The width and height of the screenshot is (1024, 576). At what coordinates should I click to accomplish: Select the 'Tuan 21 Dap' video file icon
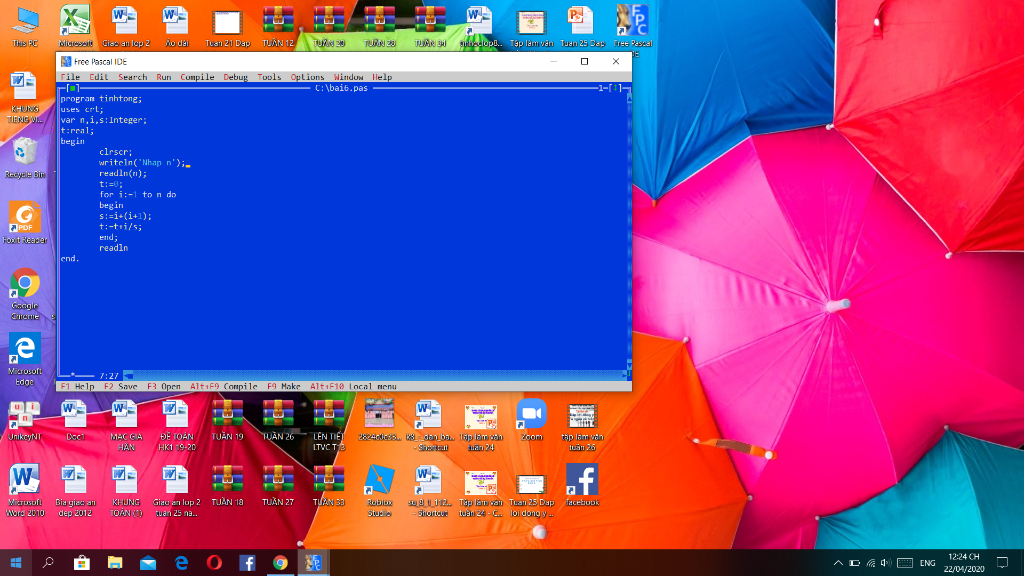coord(227,27)
